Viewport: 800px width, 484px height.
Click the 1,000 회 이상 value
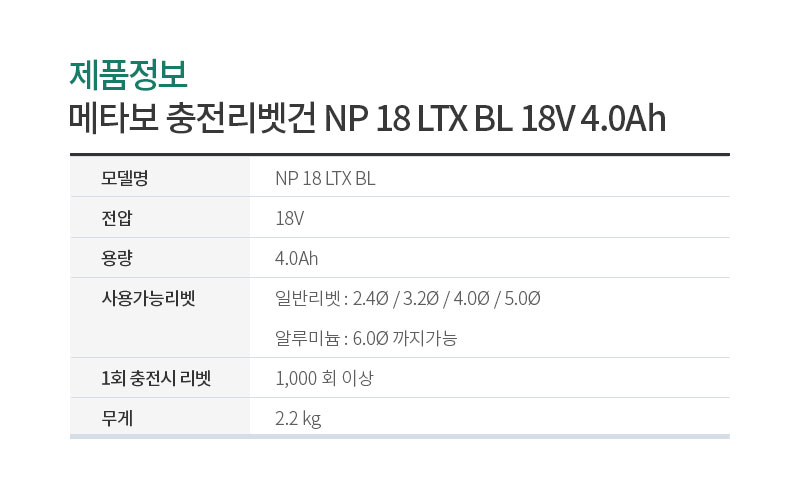(x=324, y=378)
